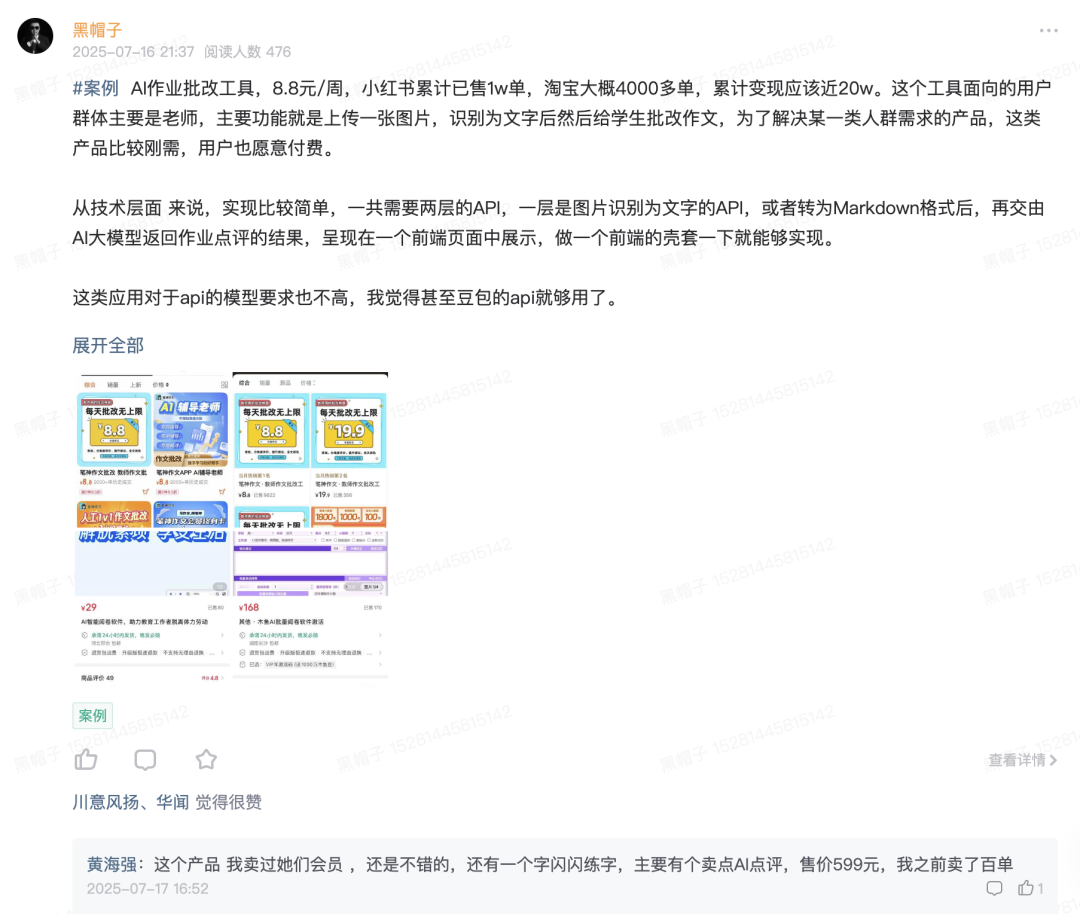This screenshot has width=1080, height=914.
Task: Click post timestamp 2025-07-16 21:37
Action: 134,52
